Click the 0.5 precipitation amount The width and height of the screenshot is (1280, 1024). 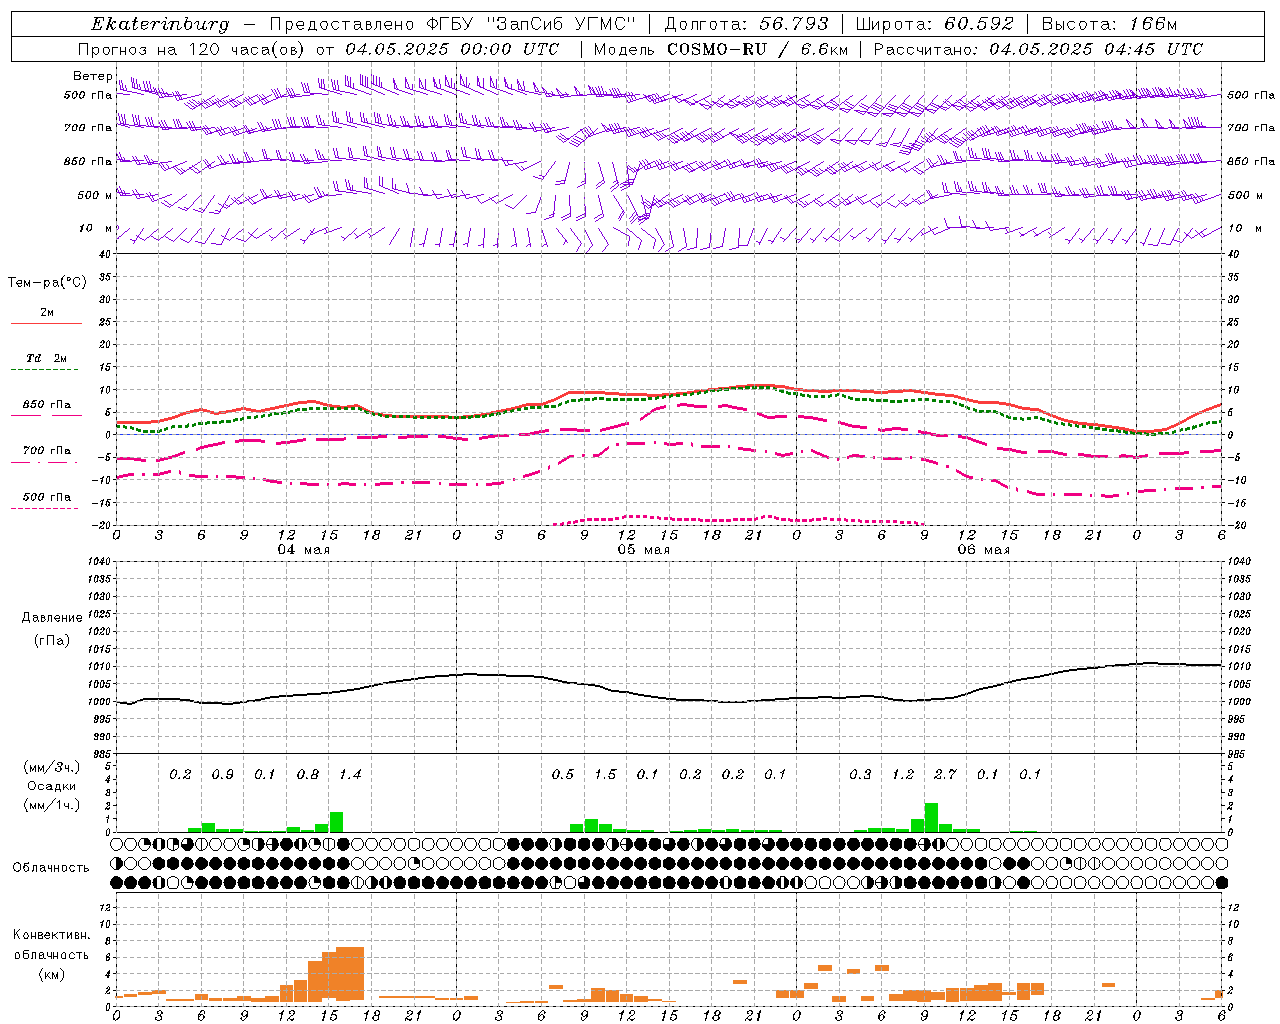[x=563, y=774]
